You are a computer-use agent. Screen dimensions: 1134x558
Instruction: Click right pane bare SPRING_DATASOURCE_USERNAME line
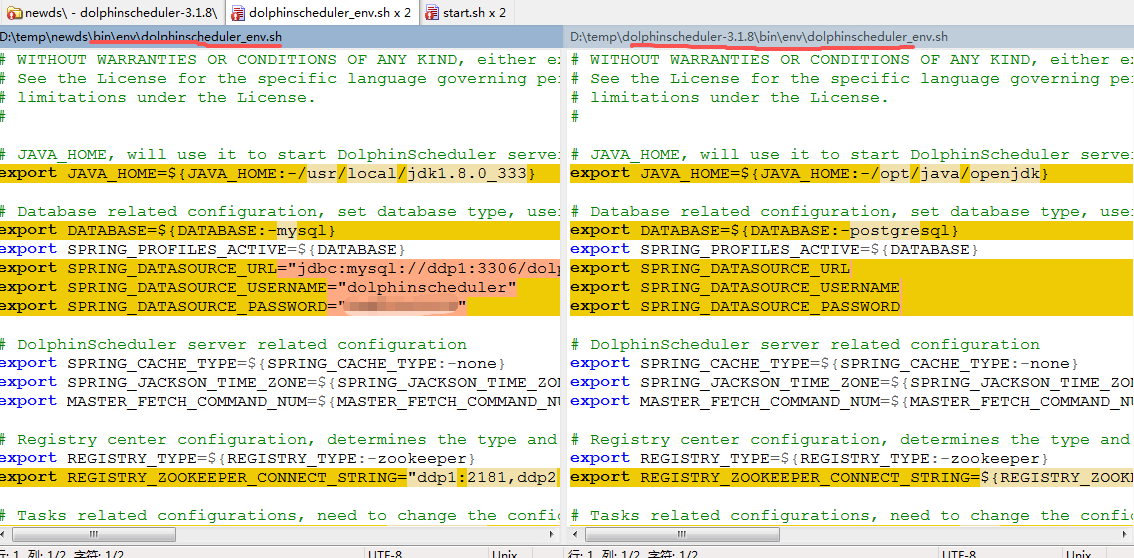tap(852, 287)
